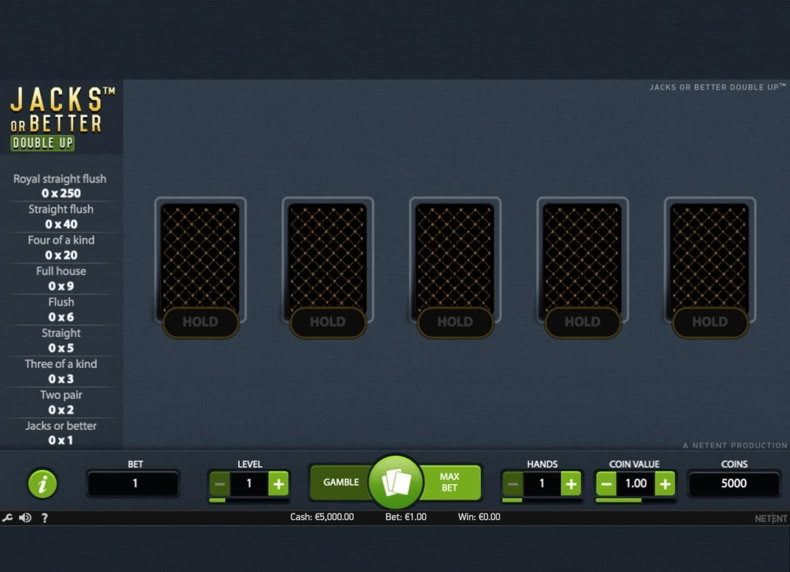This screenshot has width=790, height=572.
Task: Open the green info paytable button
Action: point(42,484)
